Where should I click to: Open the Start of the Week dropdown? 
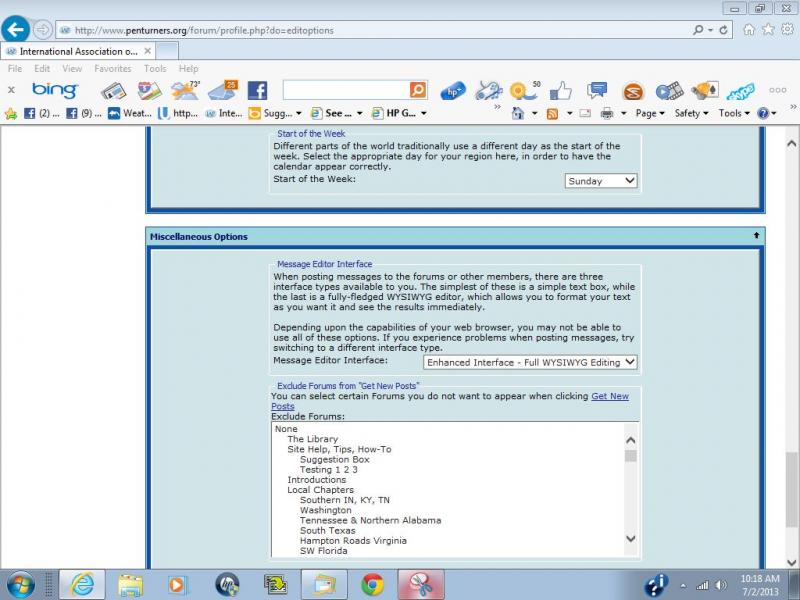pos(601,181)
